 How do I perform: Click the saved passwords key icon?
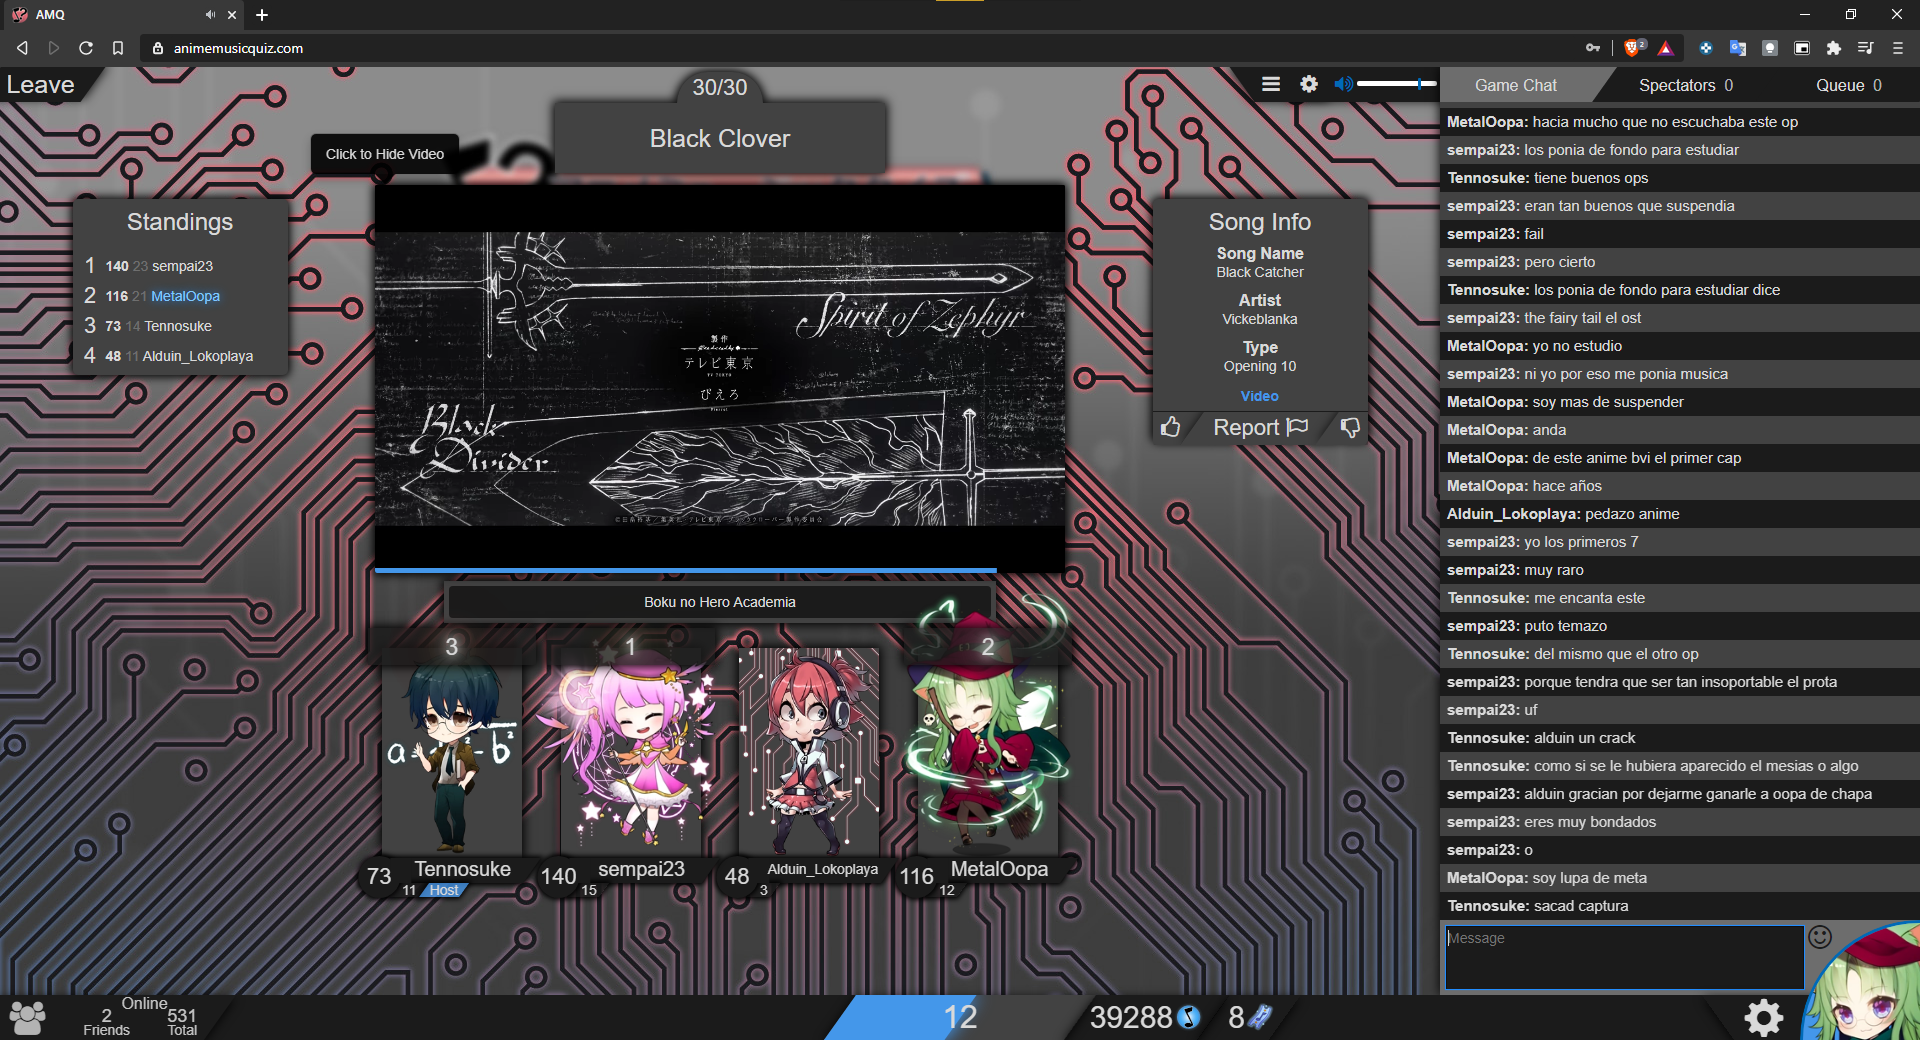point(1593,48)
